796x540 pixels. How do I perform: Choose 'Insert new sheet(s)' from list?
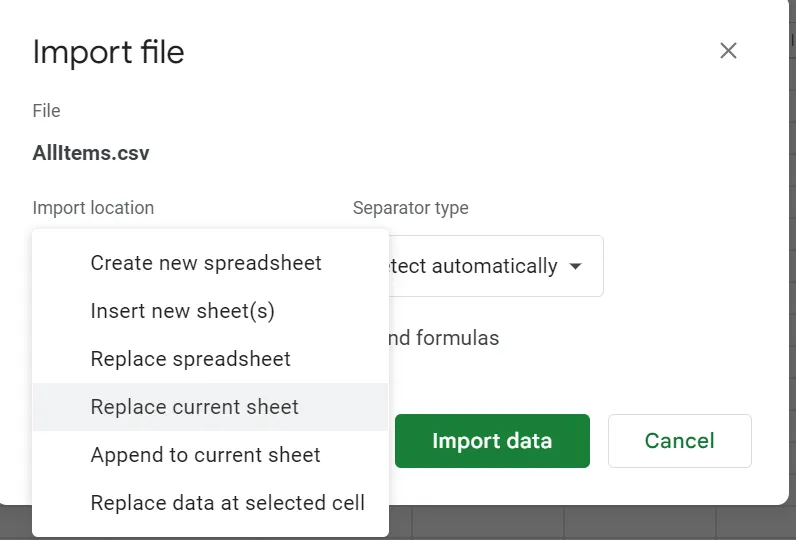coord(182,311)
